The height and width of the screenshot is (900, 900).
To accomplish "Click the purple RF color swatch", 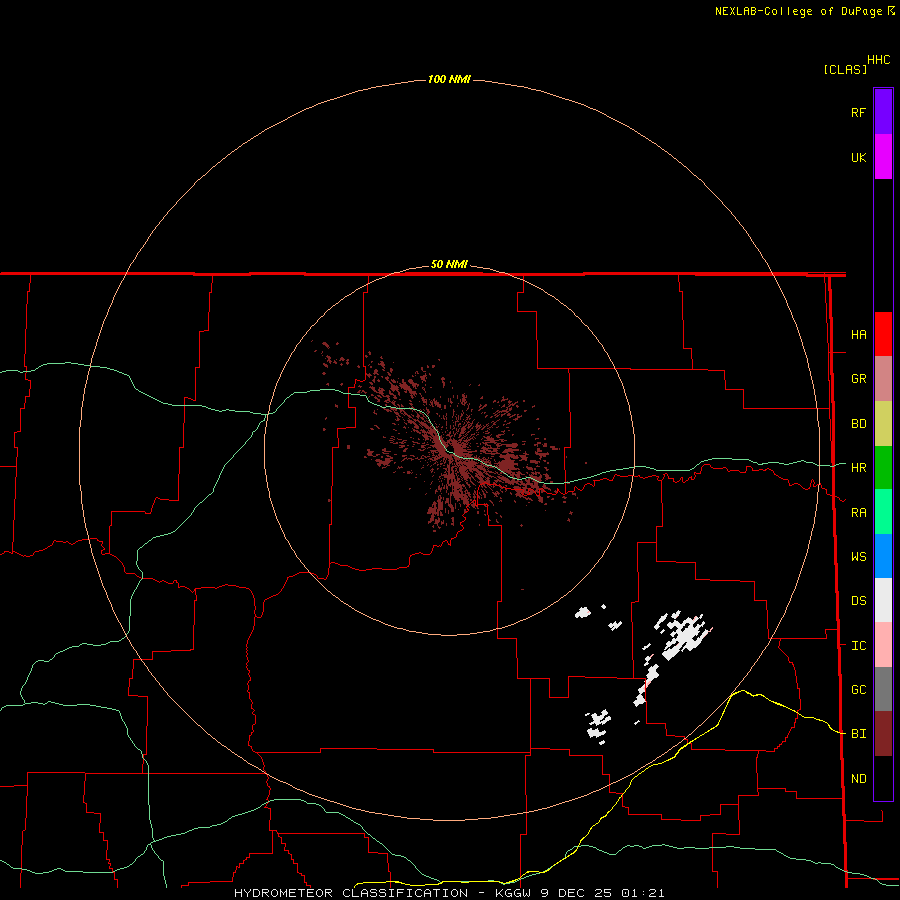I will pos(883,112).
